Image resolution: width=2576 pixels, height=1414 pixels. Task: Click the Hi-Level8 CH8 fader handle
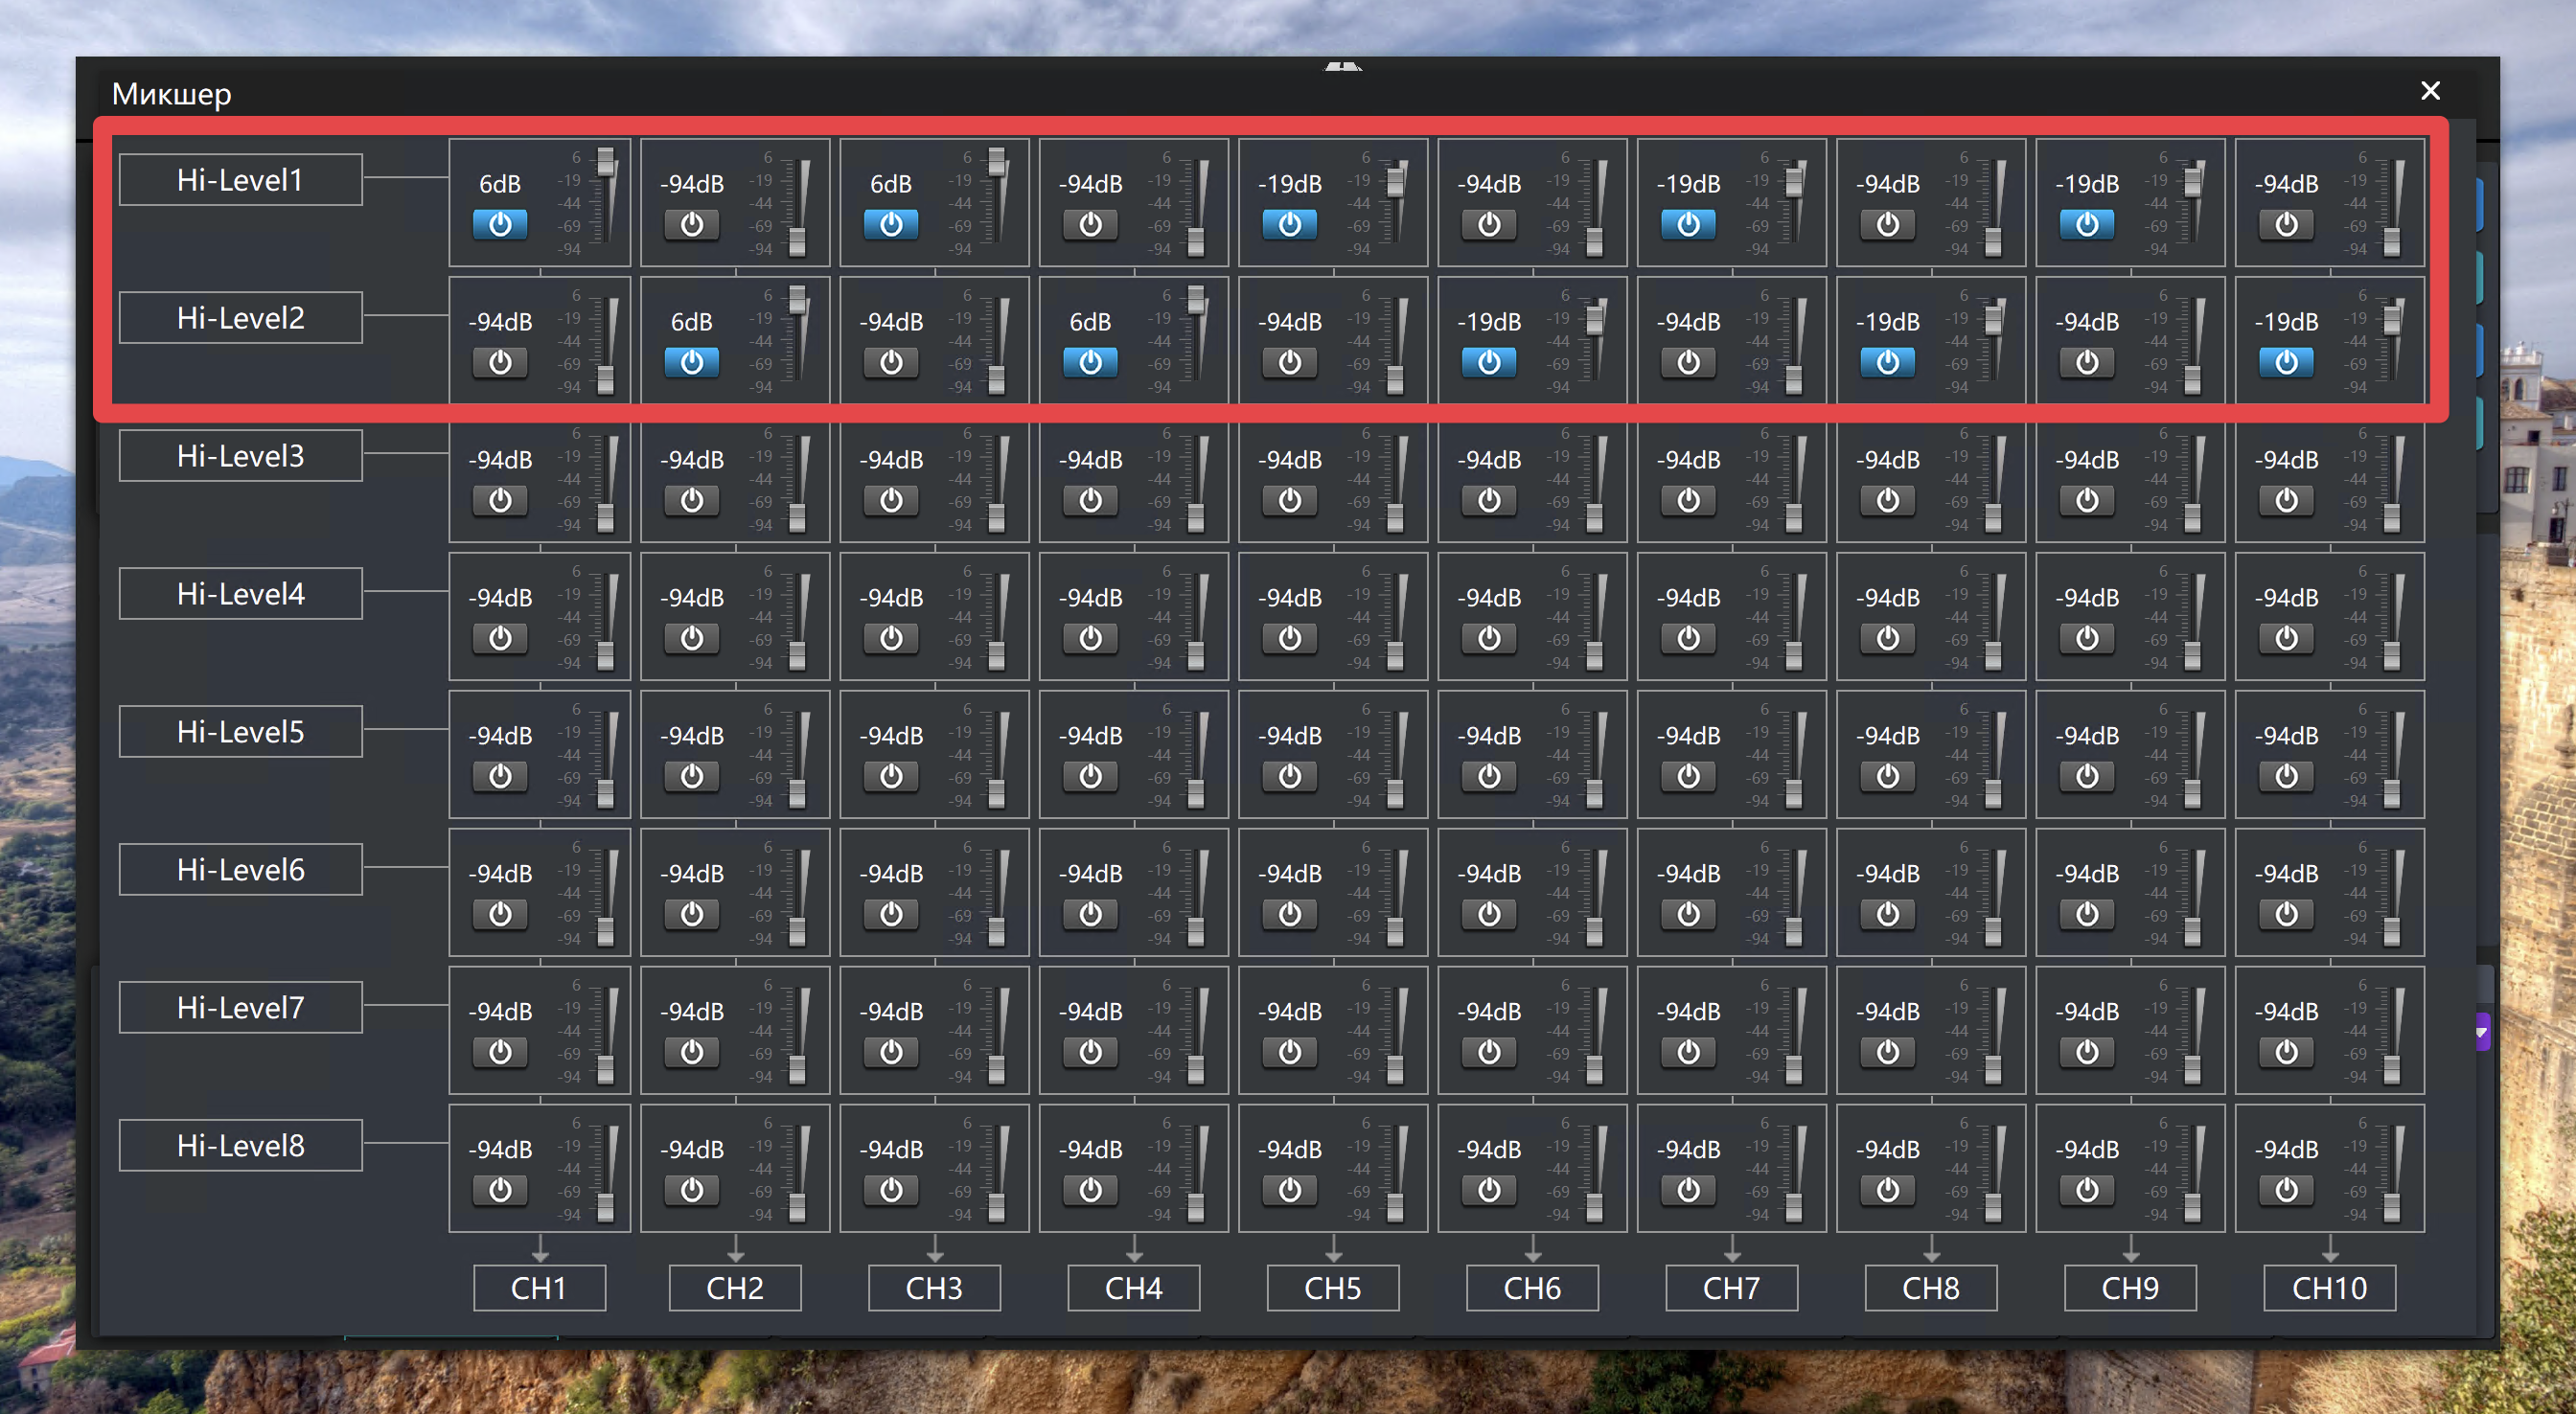[x=1993, y=1207]
